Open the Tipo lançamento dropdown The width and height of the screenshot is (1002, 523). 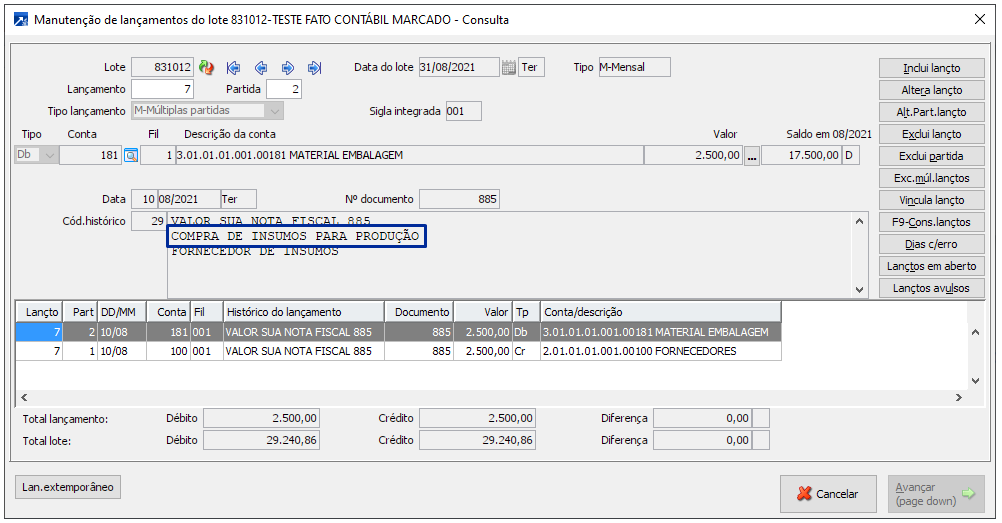[275, 111]
